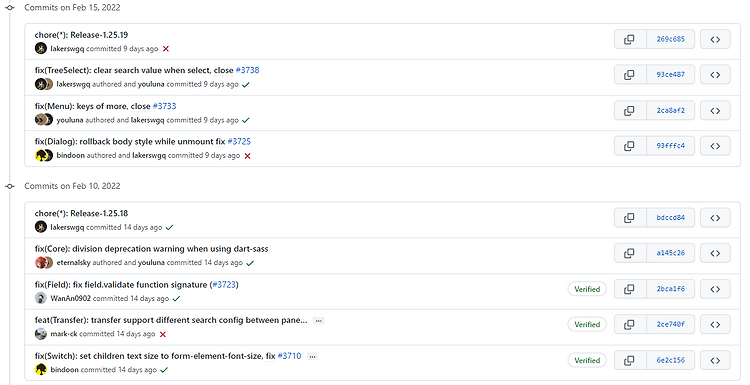
Task: Open mark-ck author profile
Action: tap(64, 334)
